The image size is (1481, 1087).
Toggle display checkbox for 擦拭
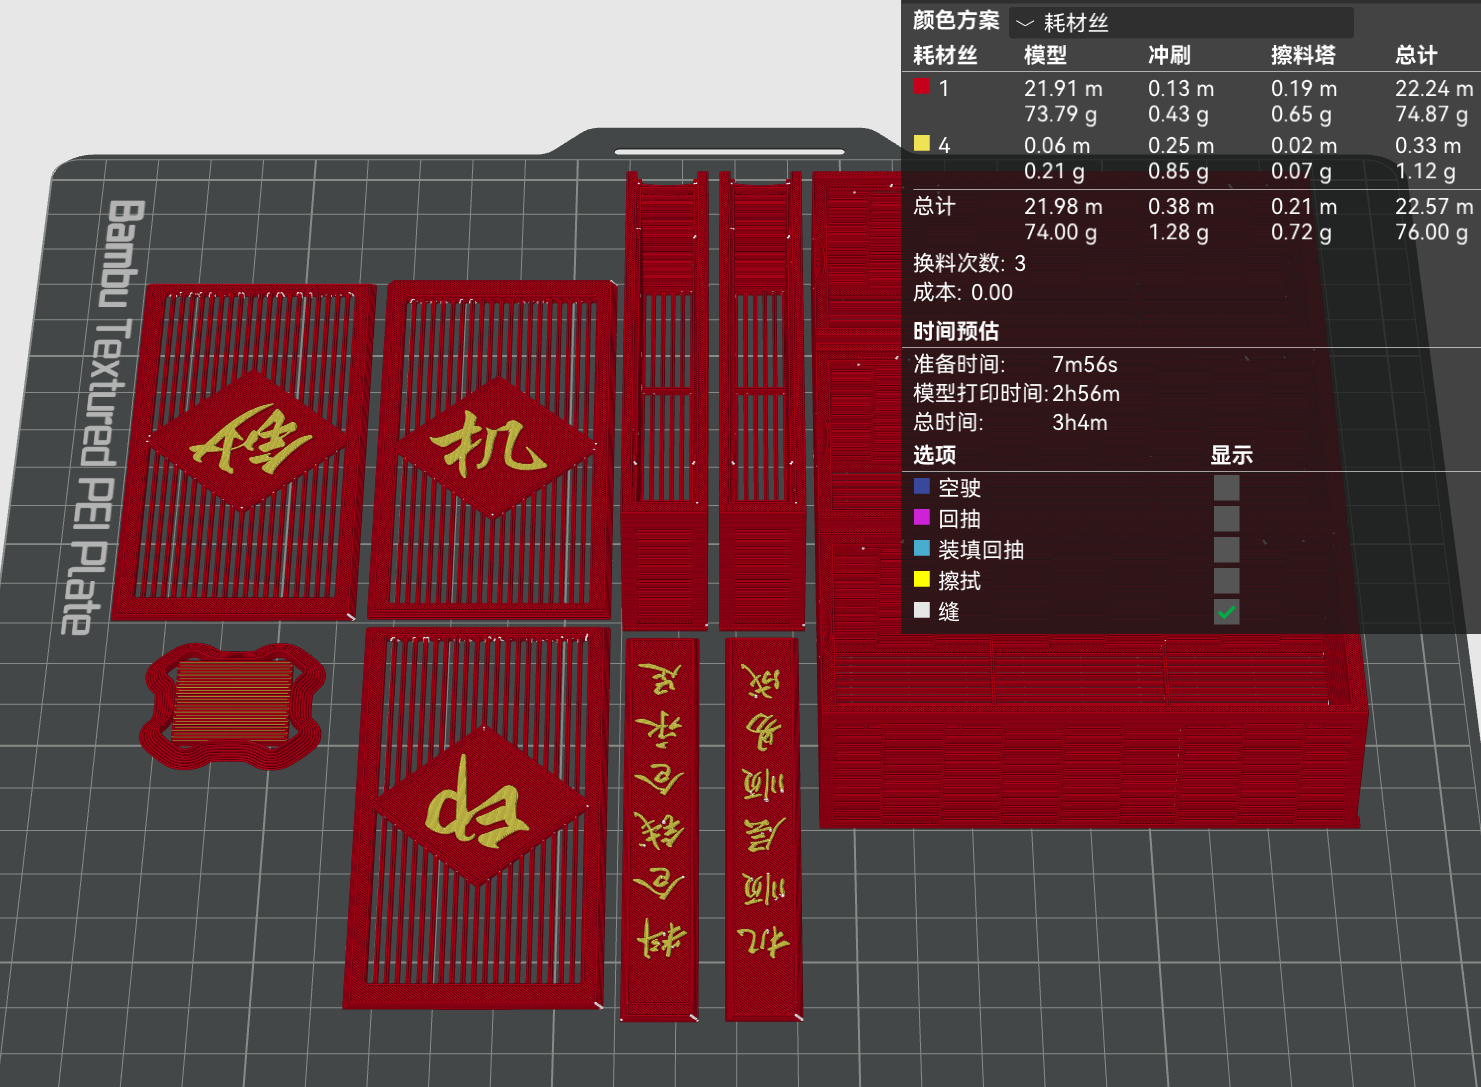[1226, 580]
